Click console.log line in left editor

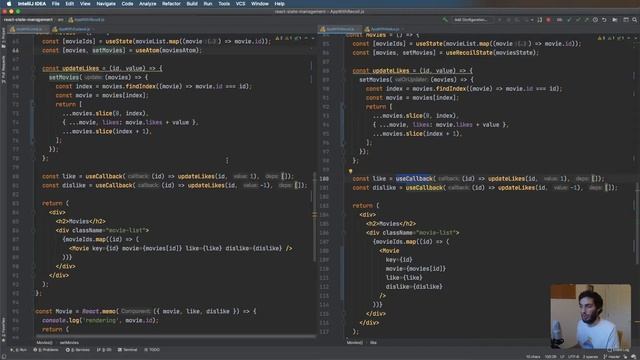pos(100,320)
